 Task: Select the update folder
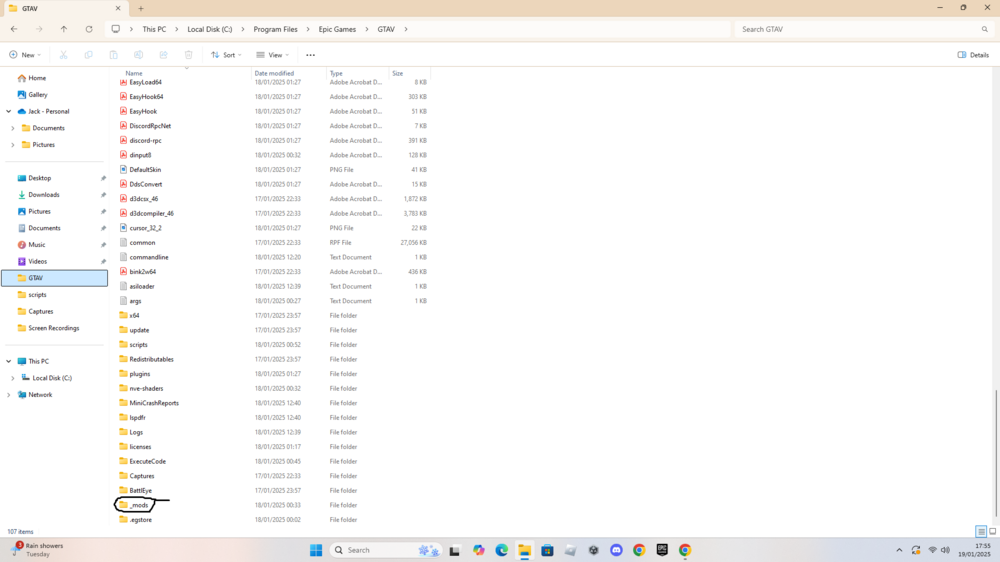pos(139,330)
